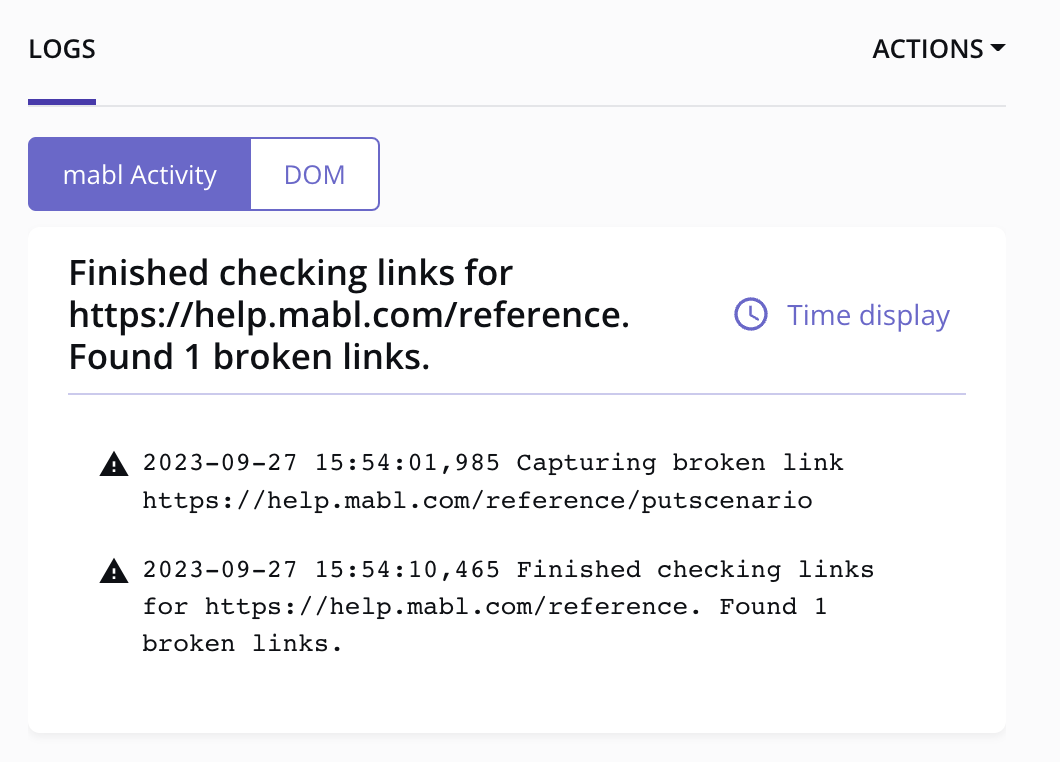Select the first timestamped log entry
The height and width of the screenshot is (762, 1060).
coord(490,480)
